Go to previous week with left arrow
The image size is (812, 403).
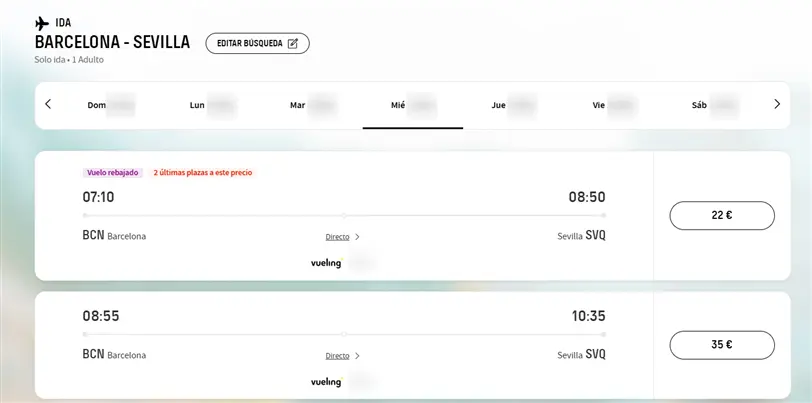pyautogui.click(x=48, y=104)
